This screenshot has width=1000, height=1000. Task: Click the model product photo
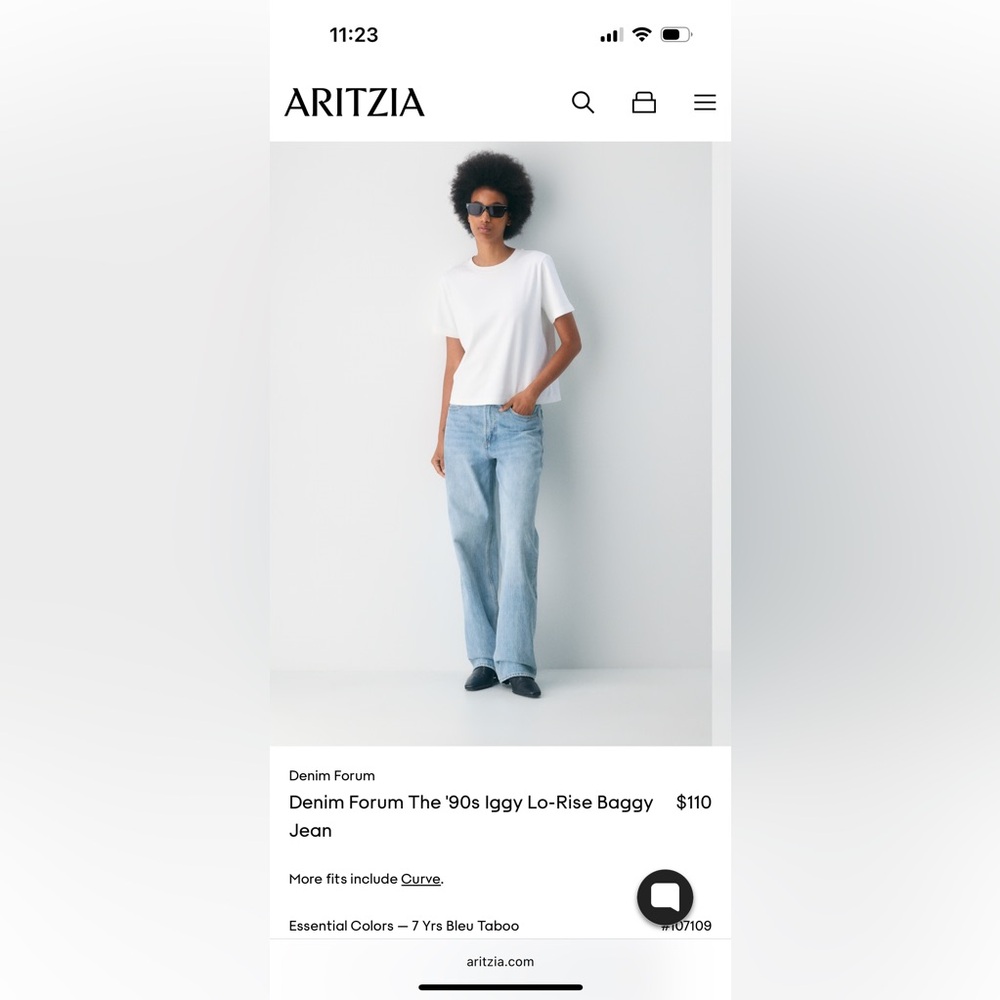point(490,443)
